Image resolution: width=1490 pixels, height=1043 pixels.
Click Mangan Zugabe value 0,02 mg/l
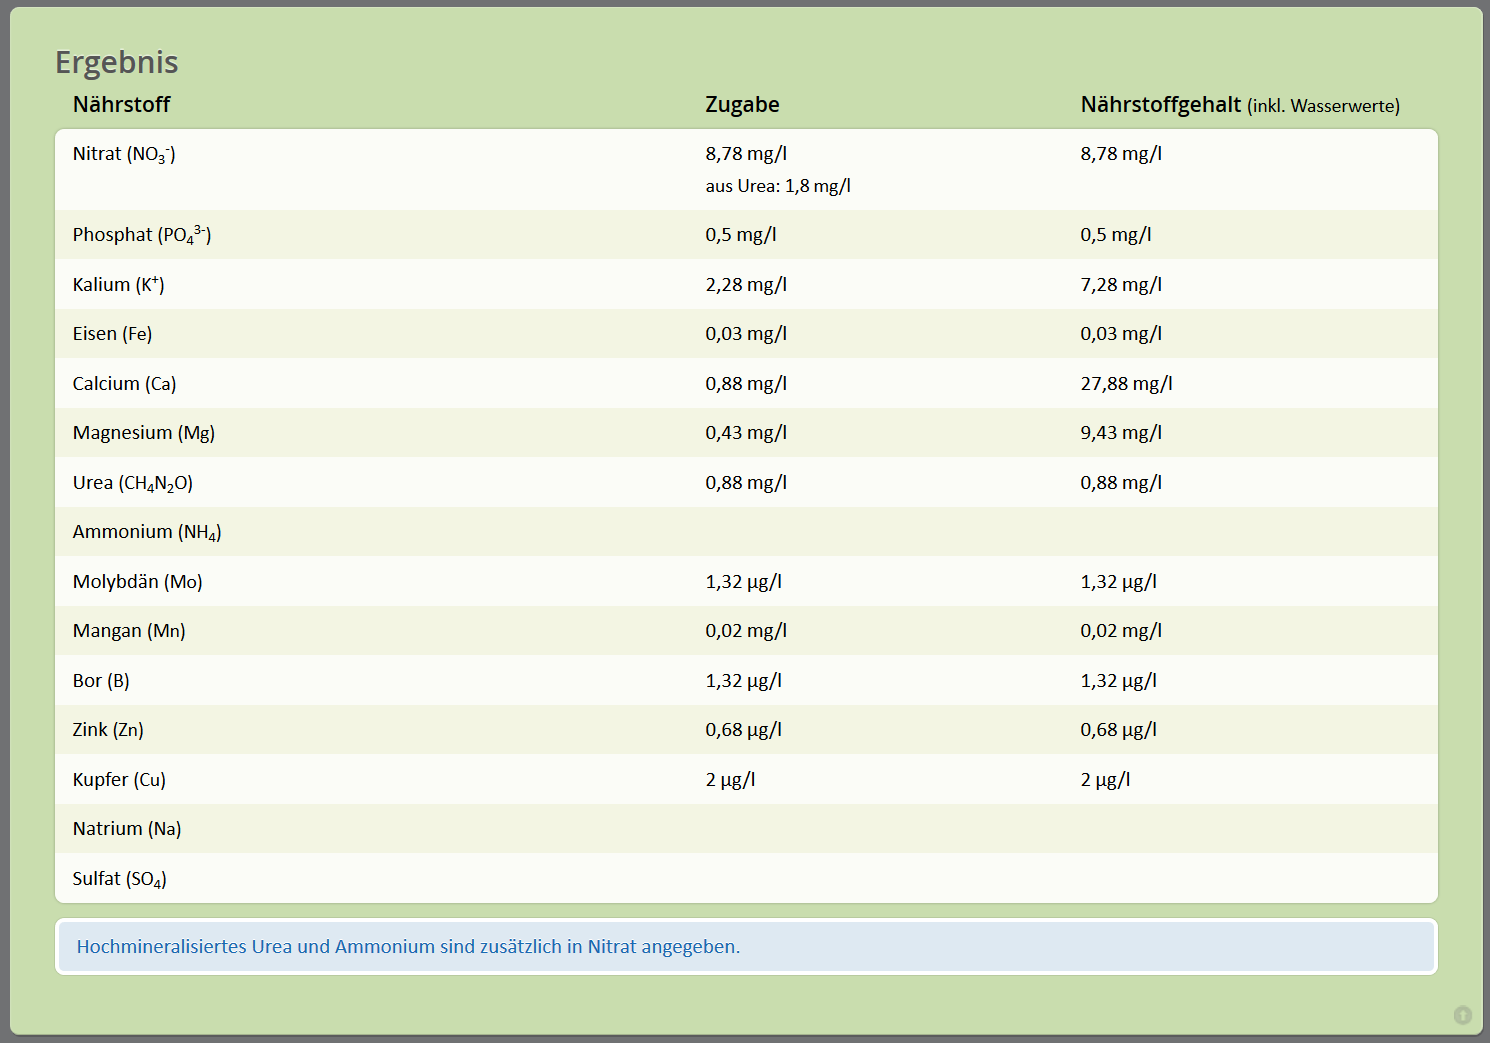(x=746, y=631)
